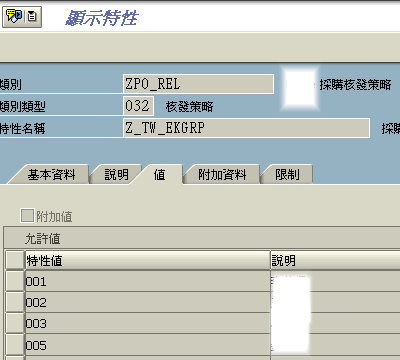Click the 特性值 cell 003

tap(147, 324)
